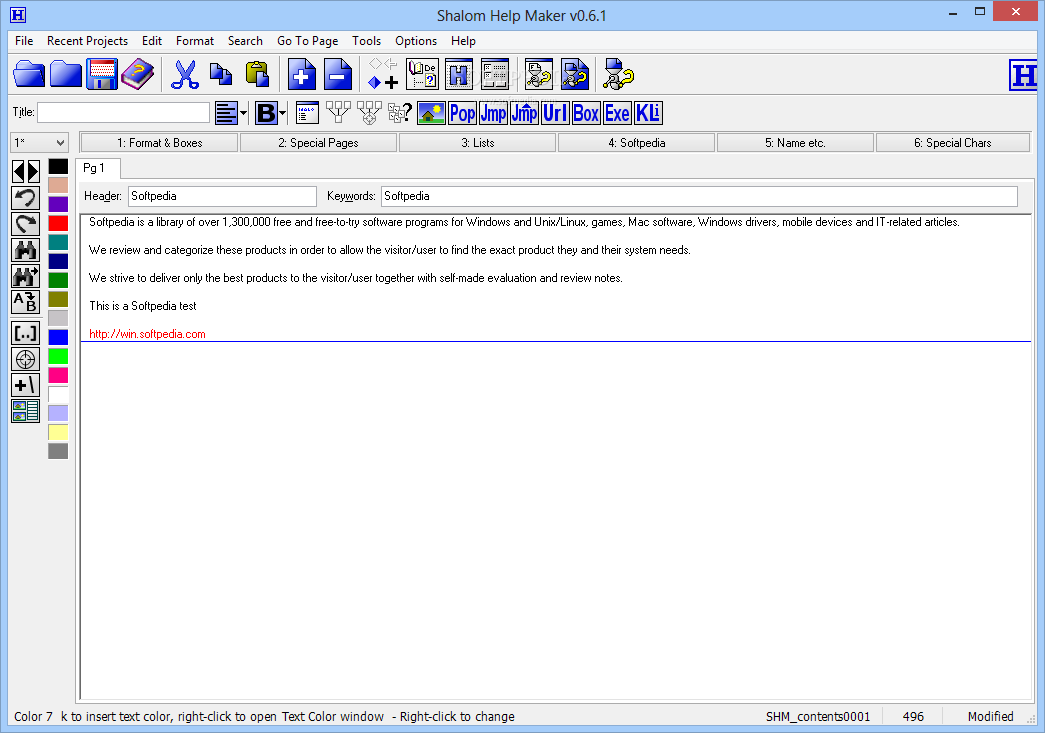Pick the yellow color swatch
Viewport: 1045px width, 733px height.
(x=58, y=432)
